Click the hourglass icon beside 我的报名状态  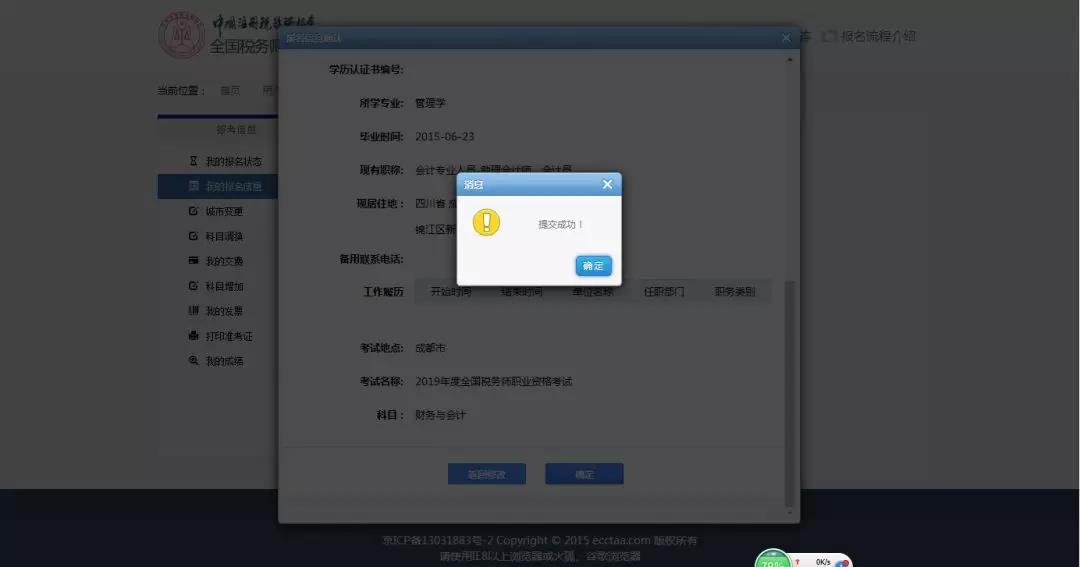194,161
